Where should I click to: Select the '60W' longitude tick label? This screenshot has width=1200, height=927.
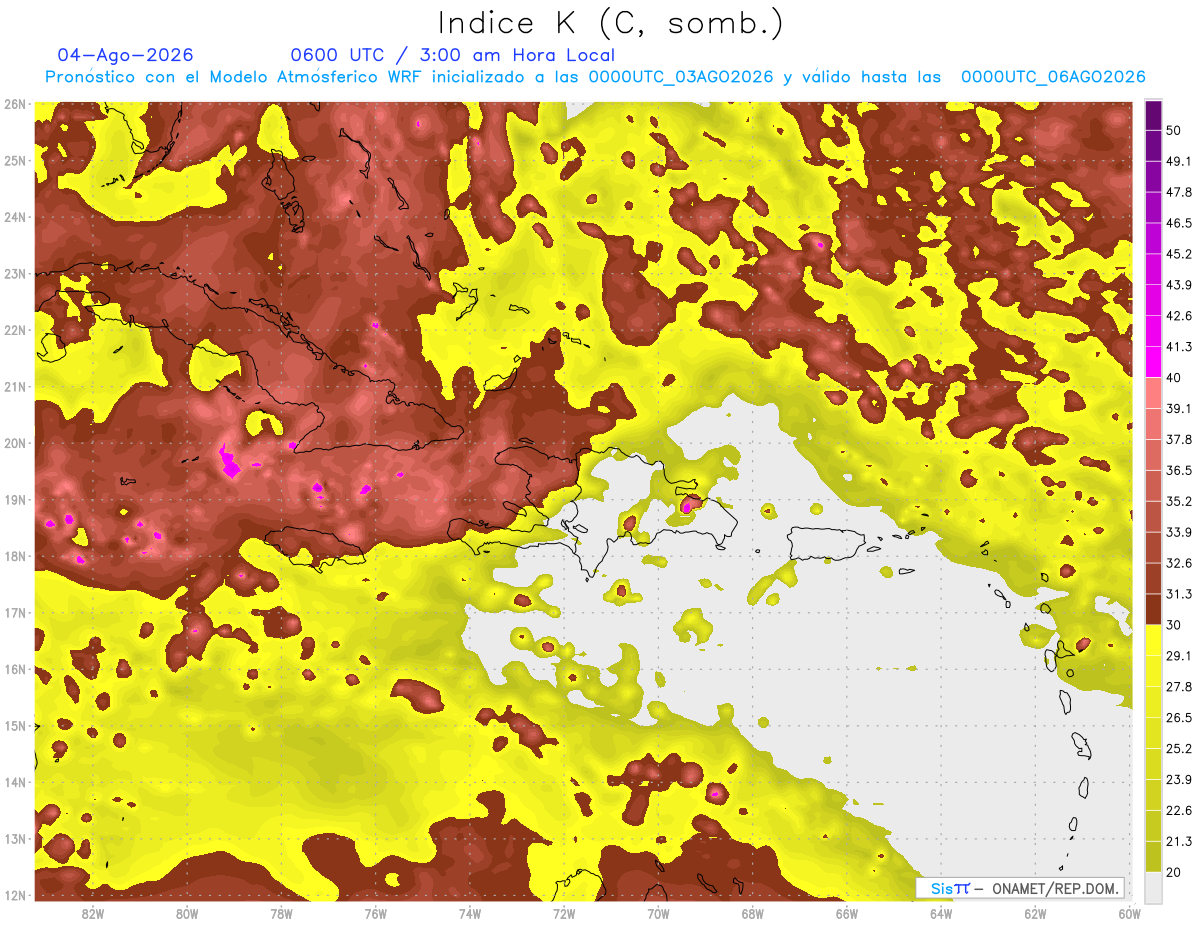click(1129, 913)
